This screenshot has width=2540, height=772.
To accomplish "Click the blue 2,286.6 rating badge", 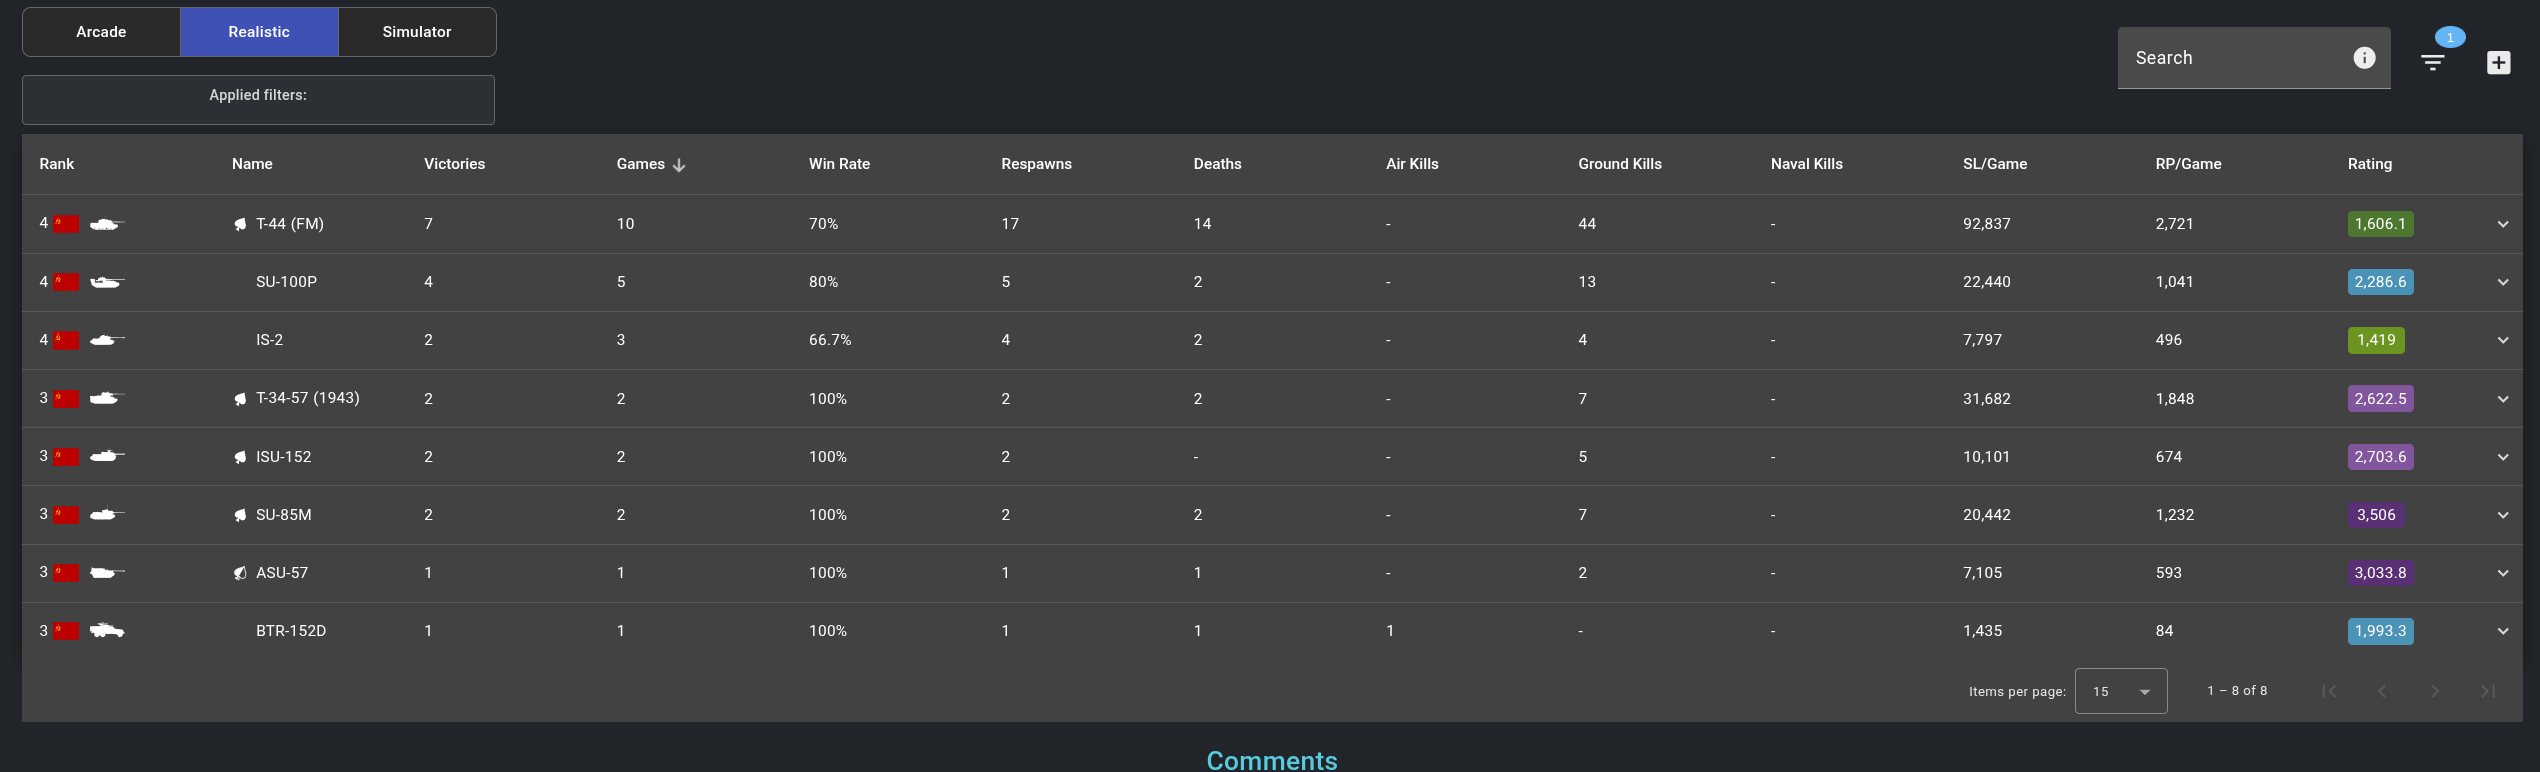I will 2380,282.
